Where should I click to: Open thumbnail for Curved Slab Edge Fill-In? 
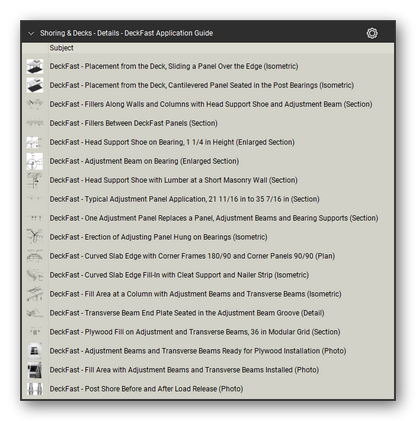tap(35, 275)
